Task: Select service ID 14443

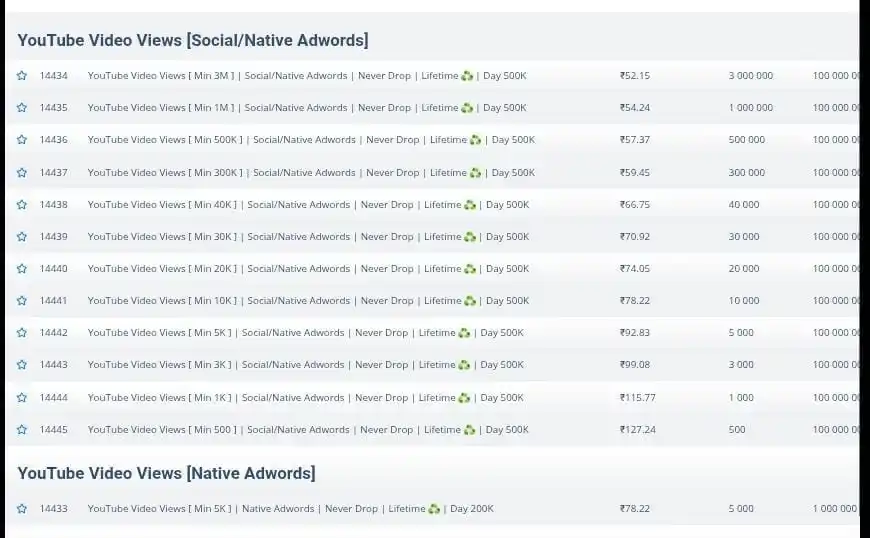Action: (x=54, y=365)
